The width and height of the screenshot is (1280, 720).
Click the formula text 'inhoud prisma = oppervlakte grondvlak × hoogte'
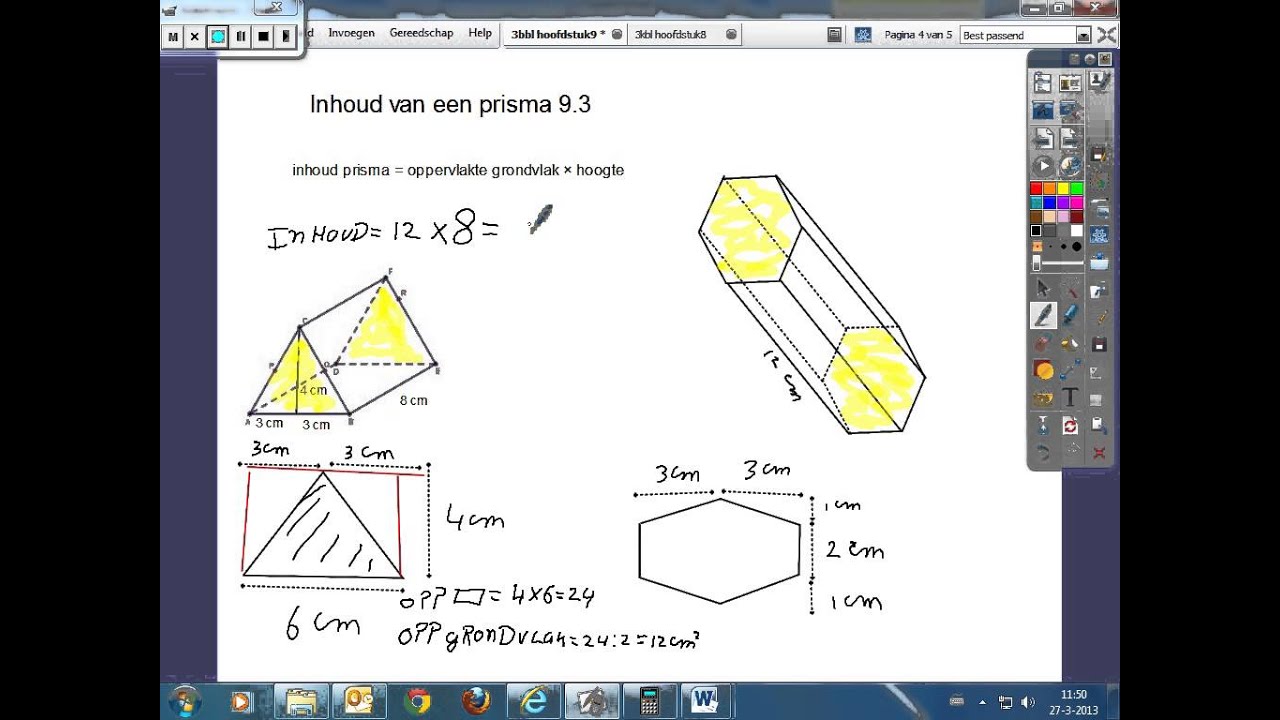coord(458,170)
